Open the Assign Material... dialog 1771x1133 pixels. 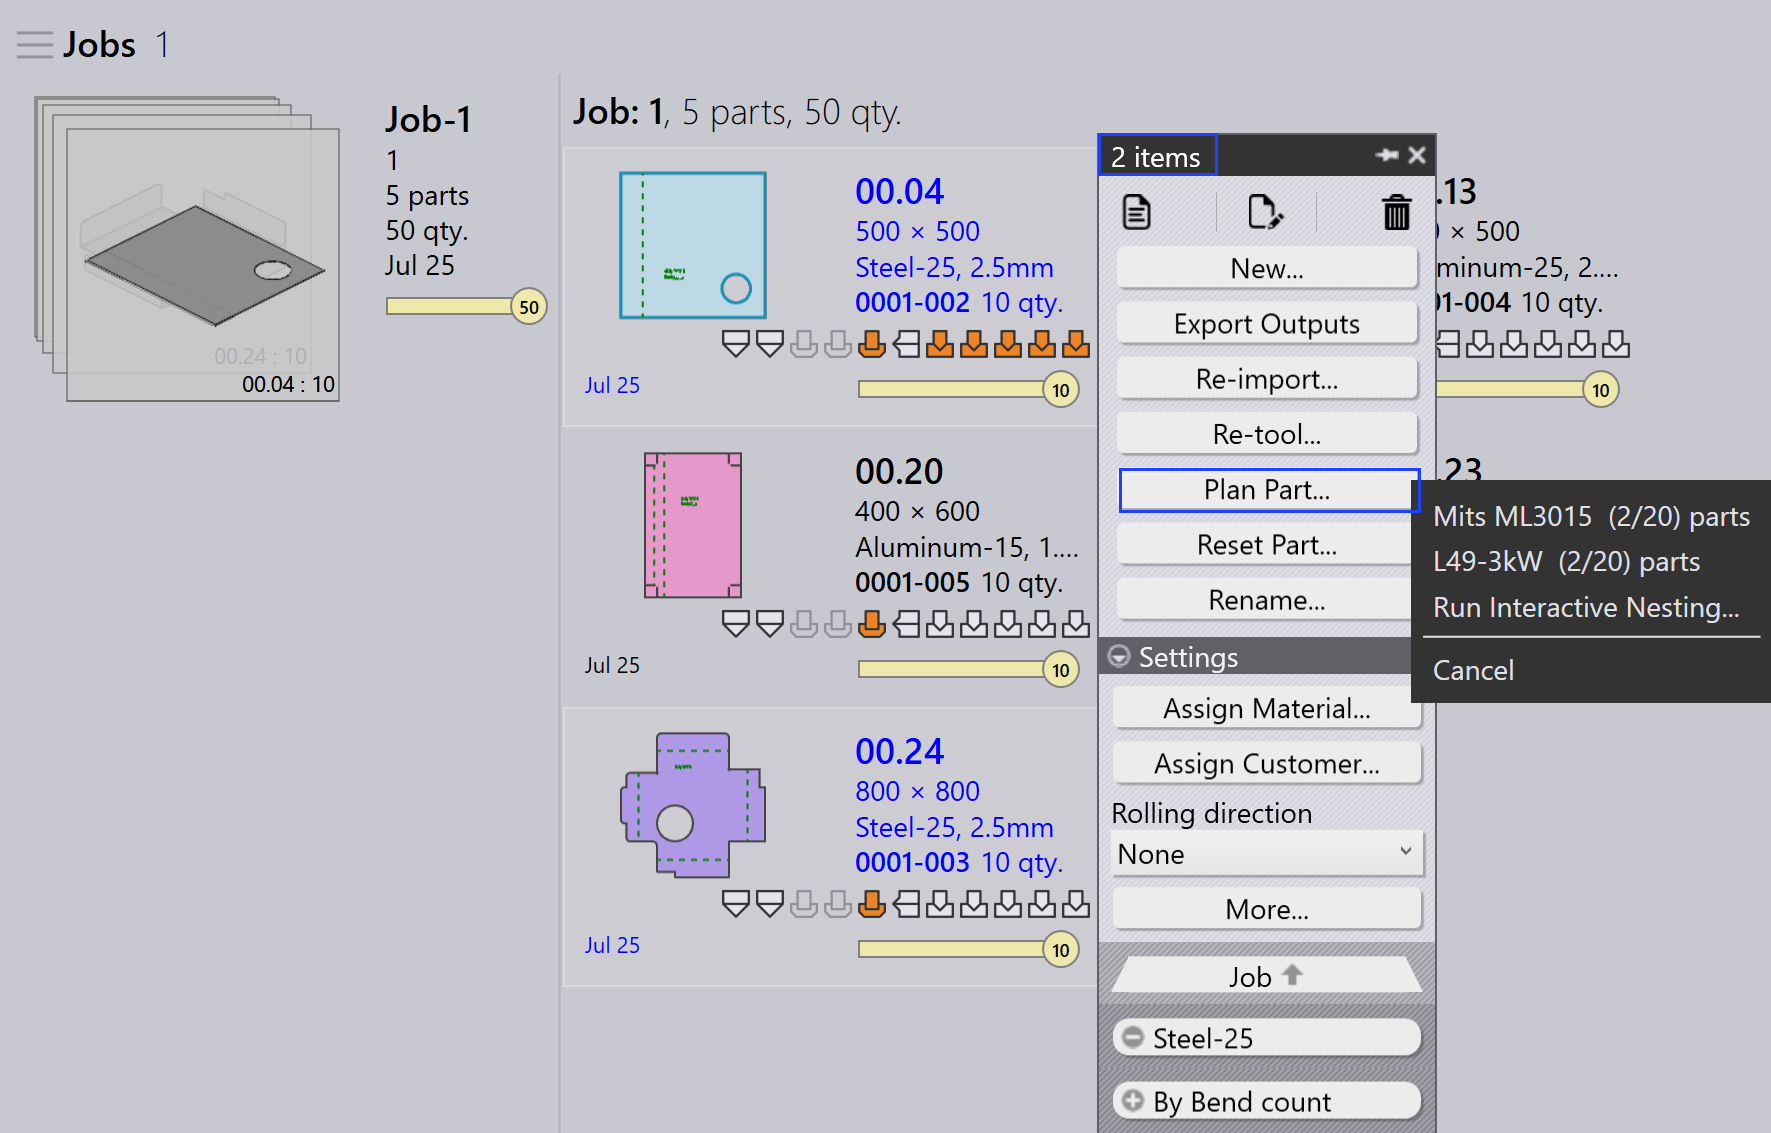point(1267,709)
